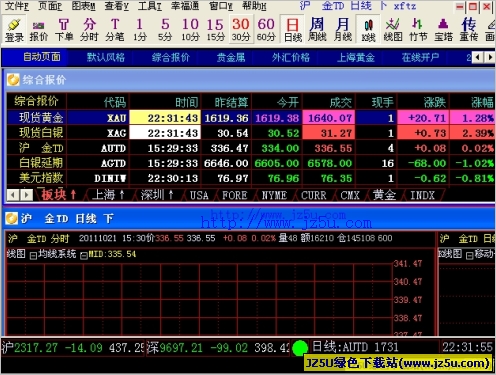Select the 30分 period icon
The image size is (496, 375).
coord(241,30)
